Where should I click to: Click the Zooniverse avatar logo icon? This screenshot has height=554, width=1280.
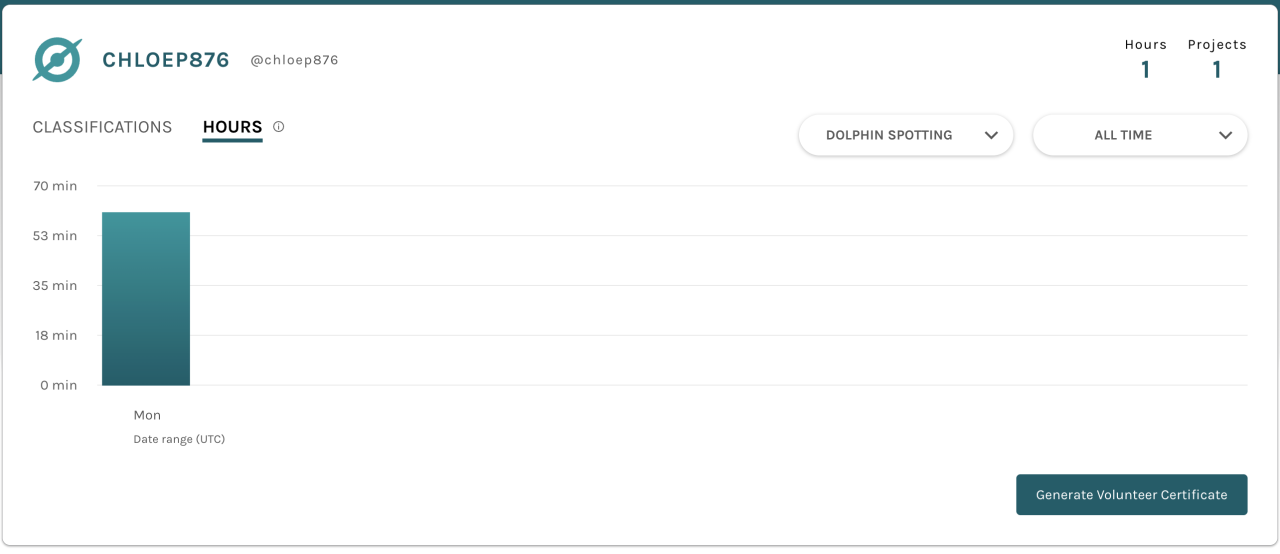57,60
